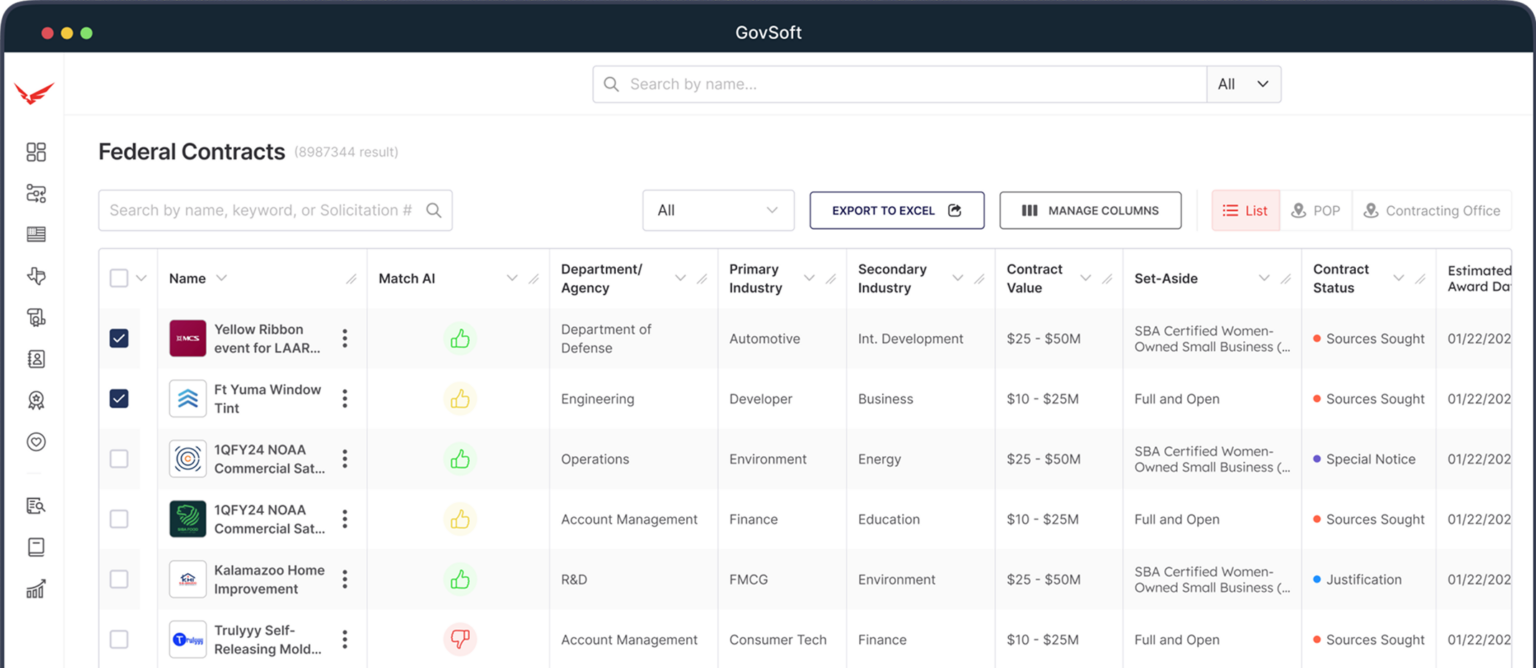Check the checkbox in the Finance/Education row
Viewport: 1536px width, 668px height.
[119, 519]
